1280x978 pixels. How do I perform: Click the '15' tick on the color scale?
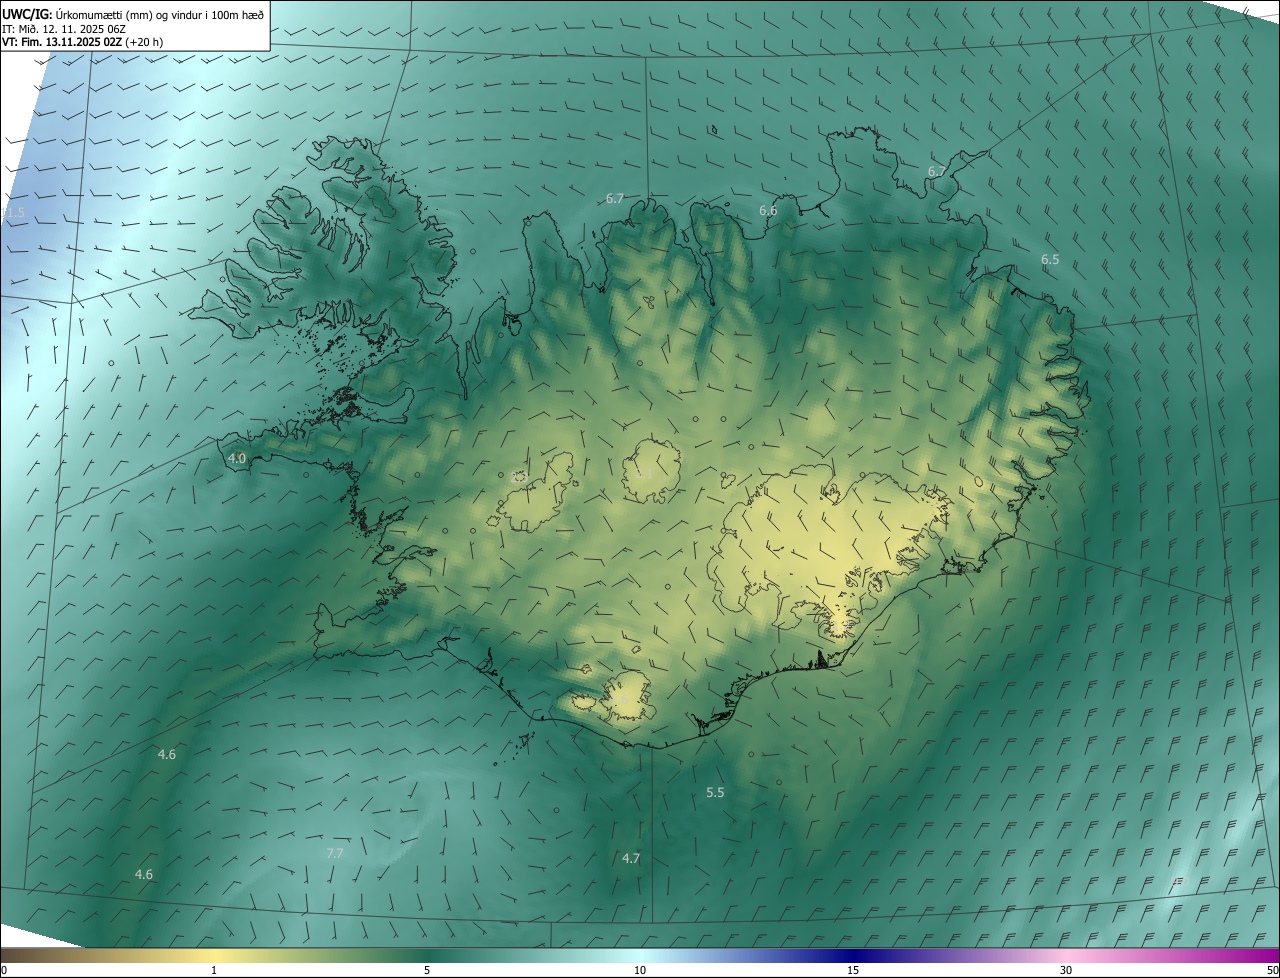pyautogui.click(x=853, y=970)
